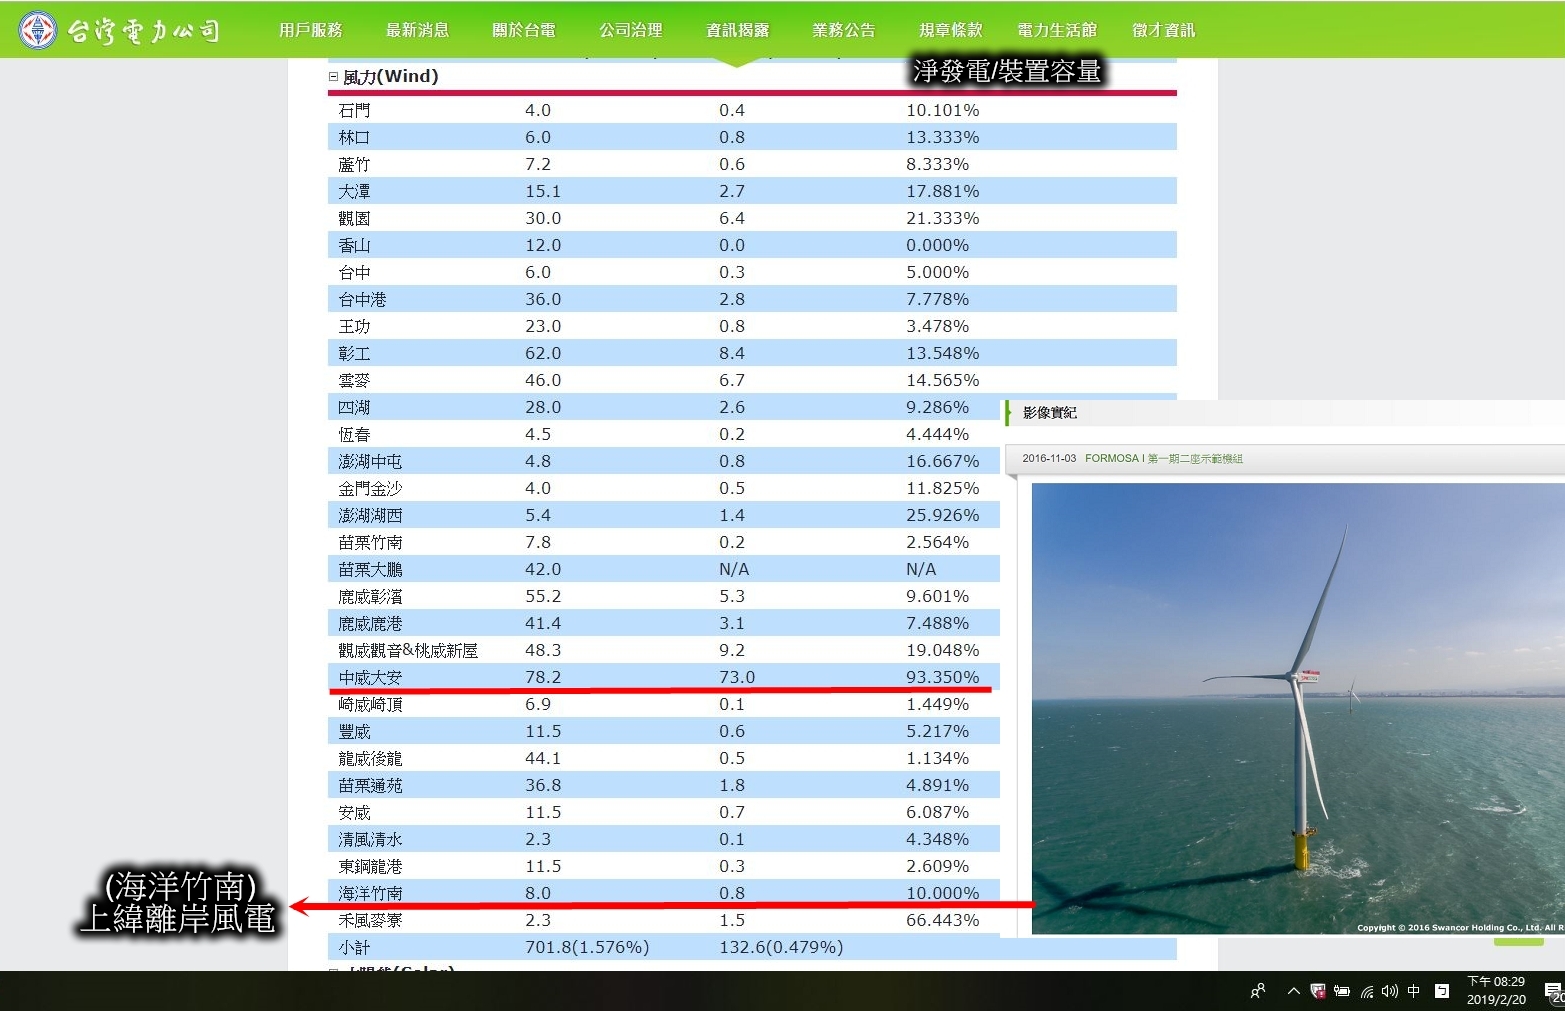The width and height of the screenshot is (1565, 1011).
Task: Select the 66.443% value for 禾風麥寮
Action: [x=943, y=920]
